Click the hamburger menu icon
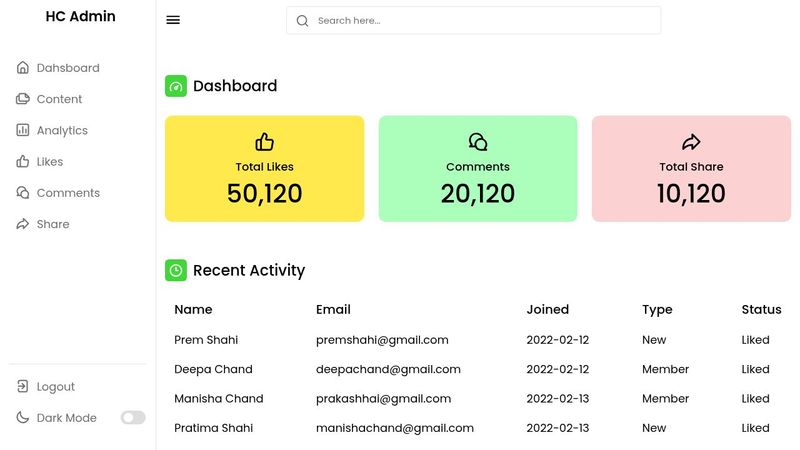This screenshot has height=450, width=800. tap(173, 20)
